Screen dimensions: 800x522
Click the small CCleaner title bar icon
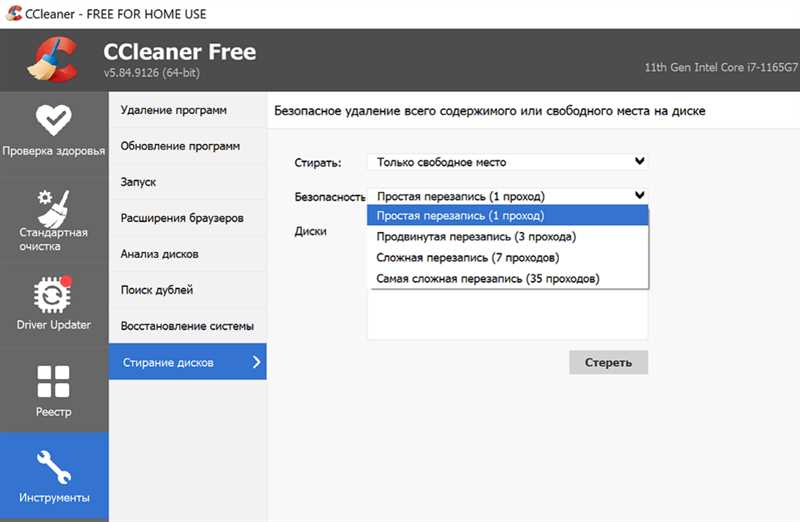14,13
